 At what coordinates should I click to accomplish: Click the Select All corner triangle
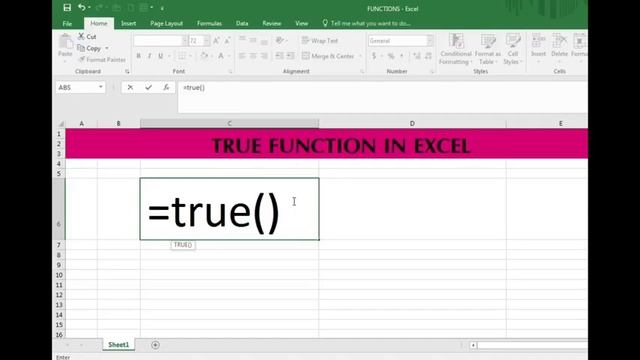[61, 124]
